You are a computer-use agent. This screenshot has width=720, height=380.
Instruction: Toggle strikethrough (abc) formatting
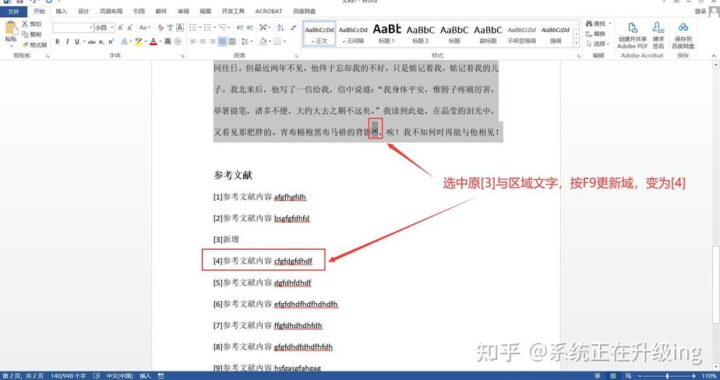pos(92,42)
